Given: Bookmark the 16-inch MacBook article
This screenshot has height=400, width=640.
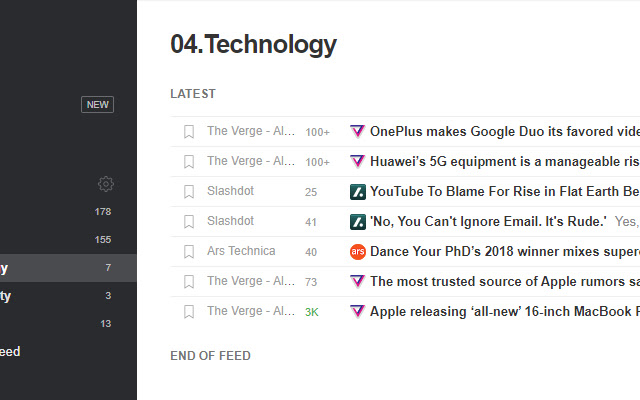Looking at the screenshot, I should pos(188,312).
